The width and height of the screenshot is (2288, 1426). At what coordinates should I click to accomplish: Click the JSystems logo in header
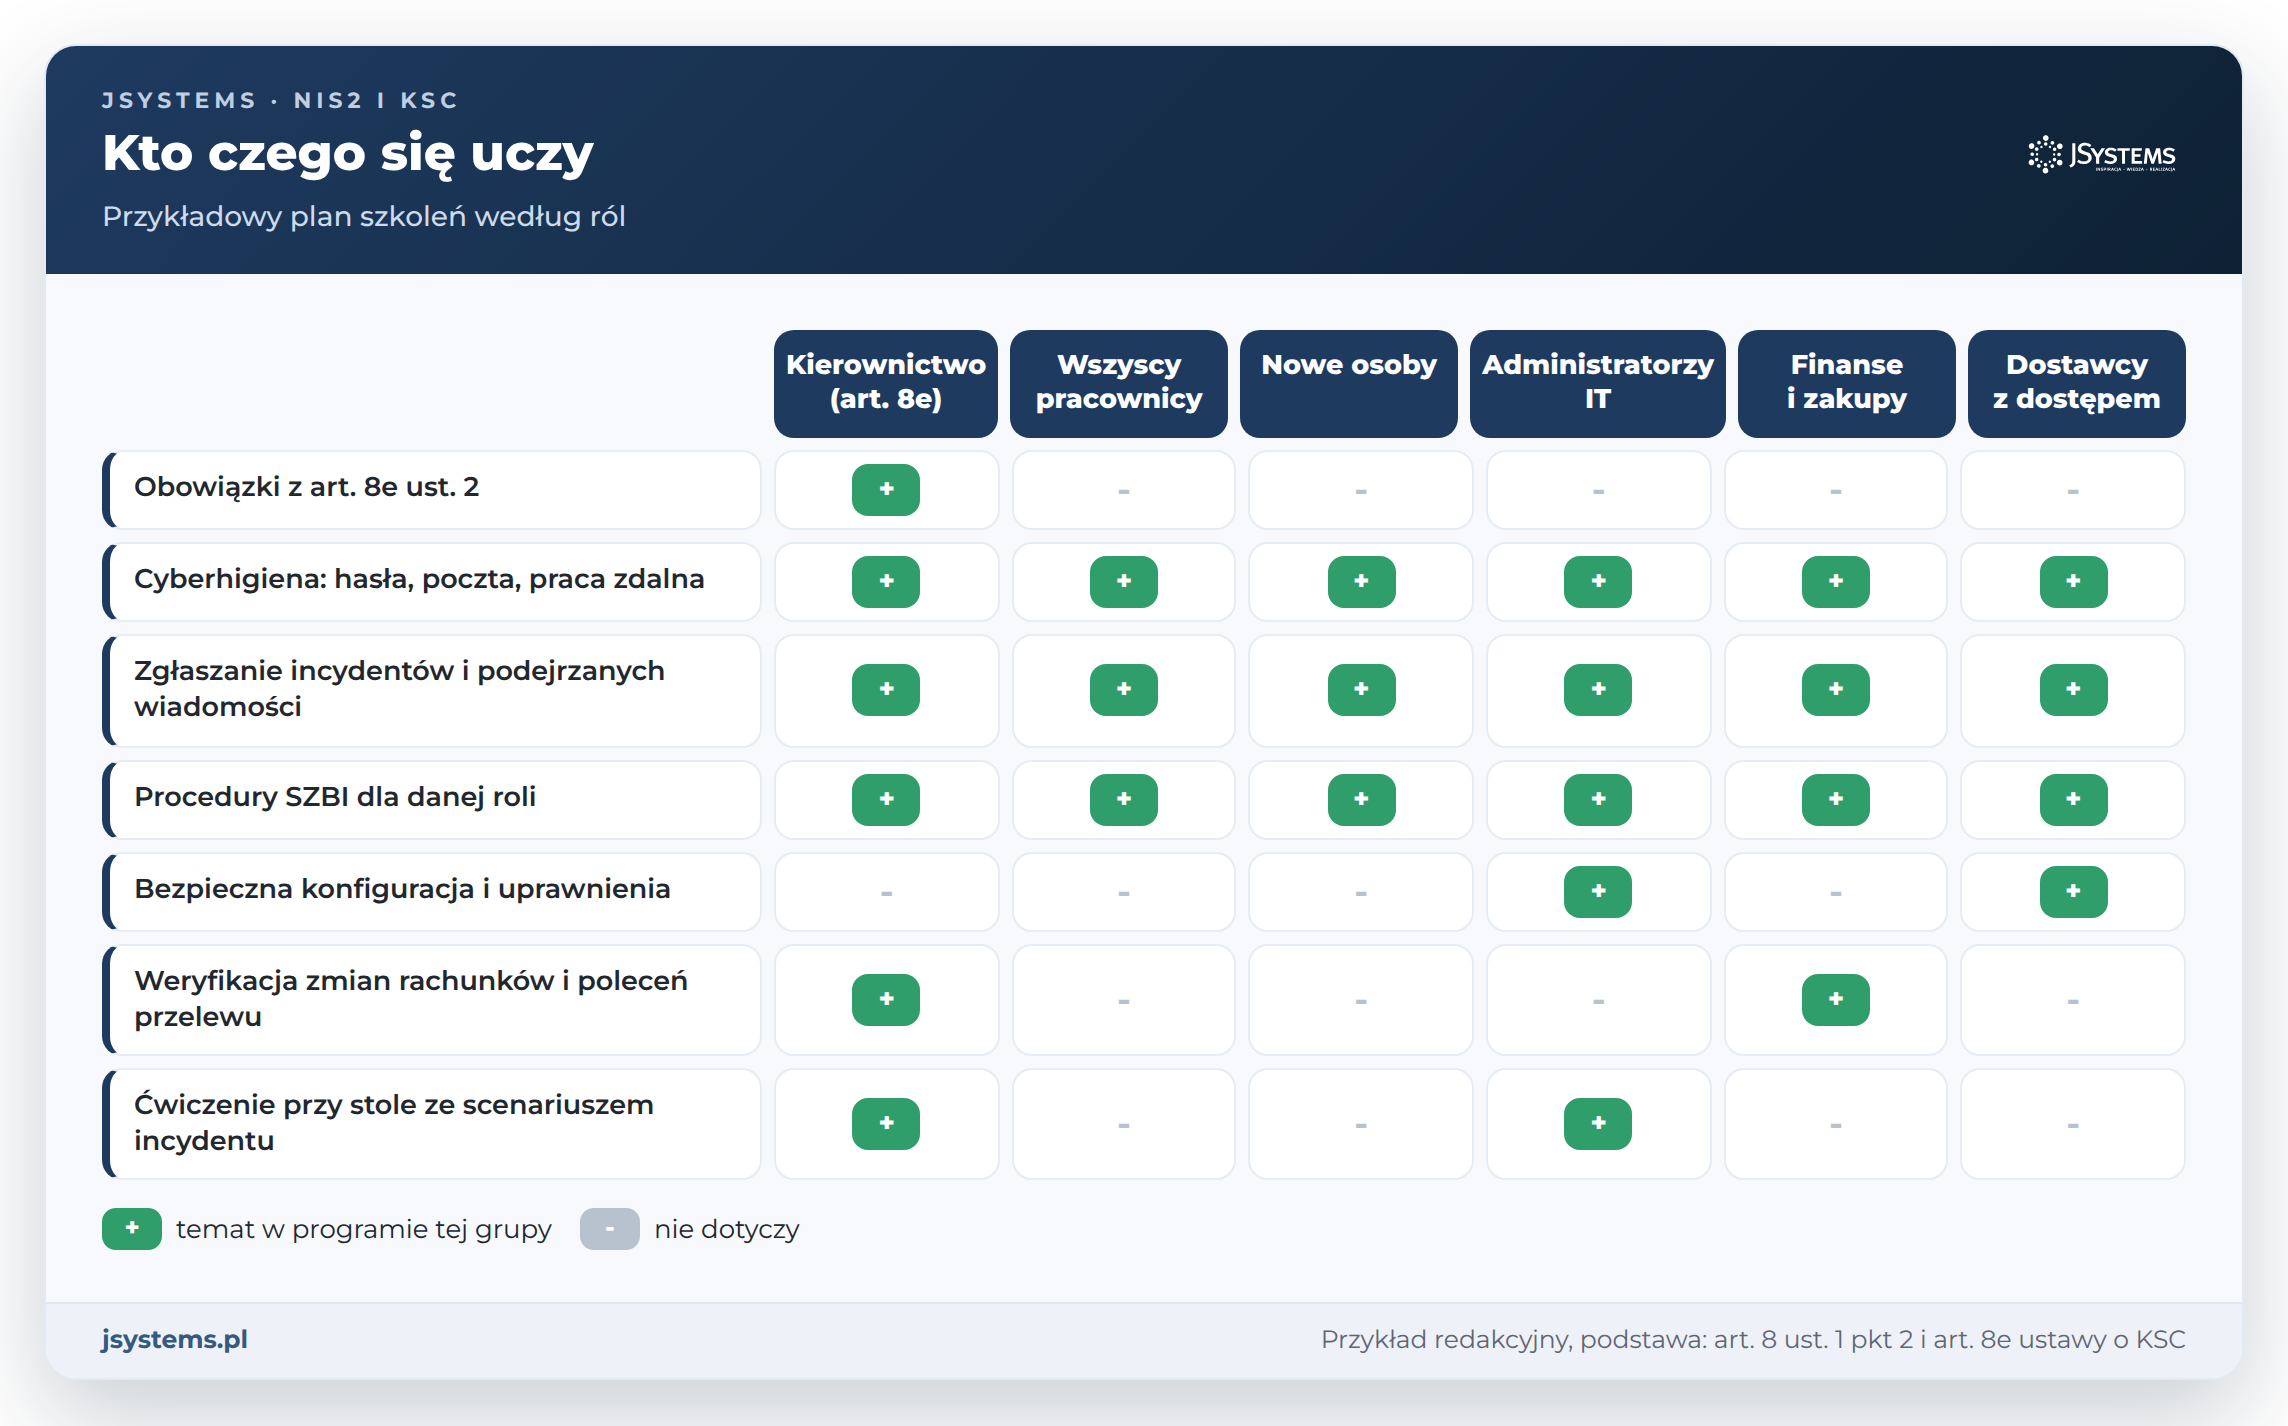[2101, 155]
